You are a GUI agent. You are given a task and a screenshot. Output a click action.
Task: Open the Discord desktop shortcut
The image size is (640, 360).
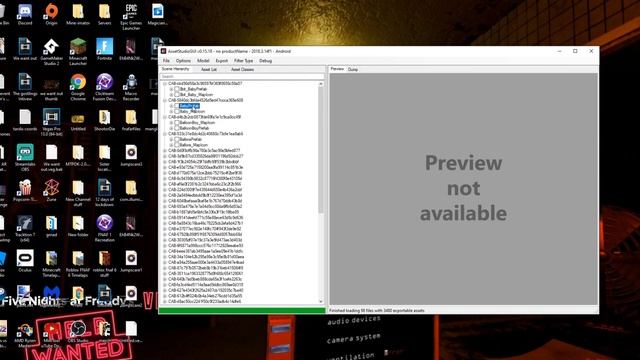[x=25, y=15]
